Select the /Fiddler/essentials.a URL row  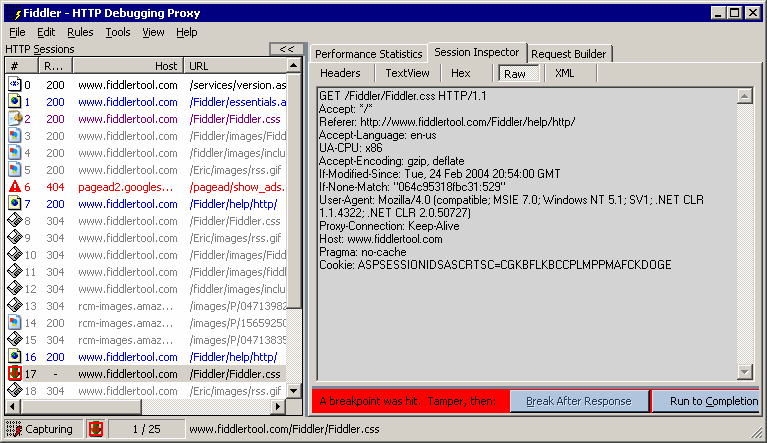tap(146, 102)
